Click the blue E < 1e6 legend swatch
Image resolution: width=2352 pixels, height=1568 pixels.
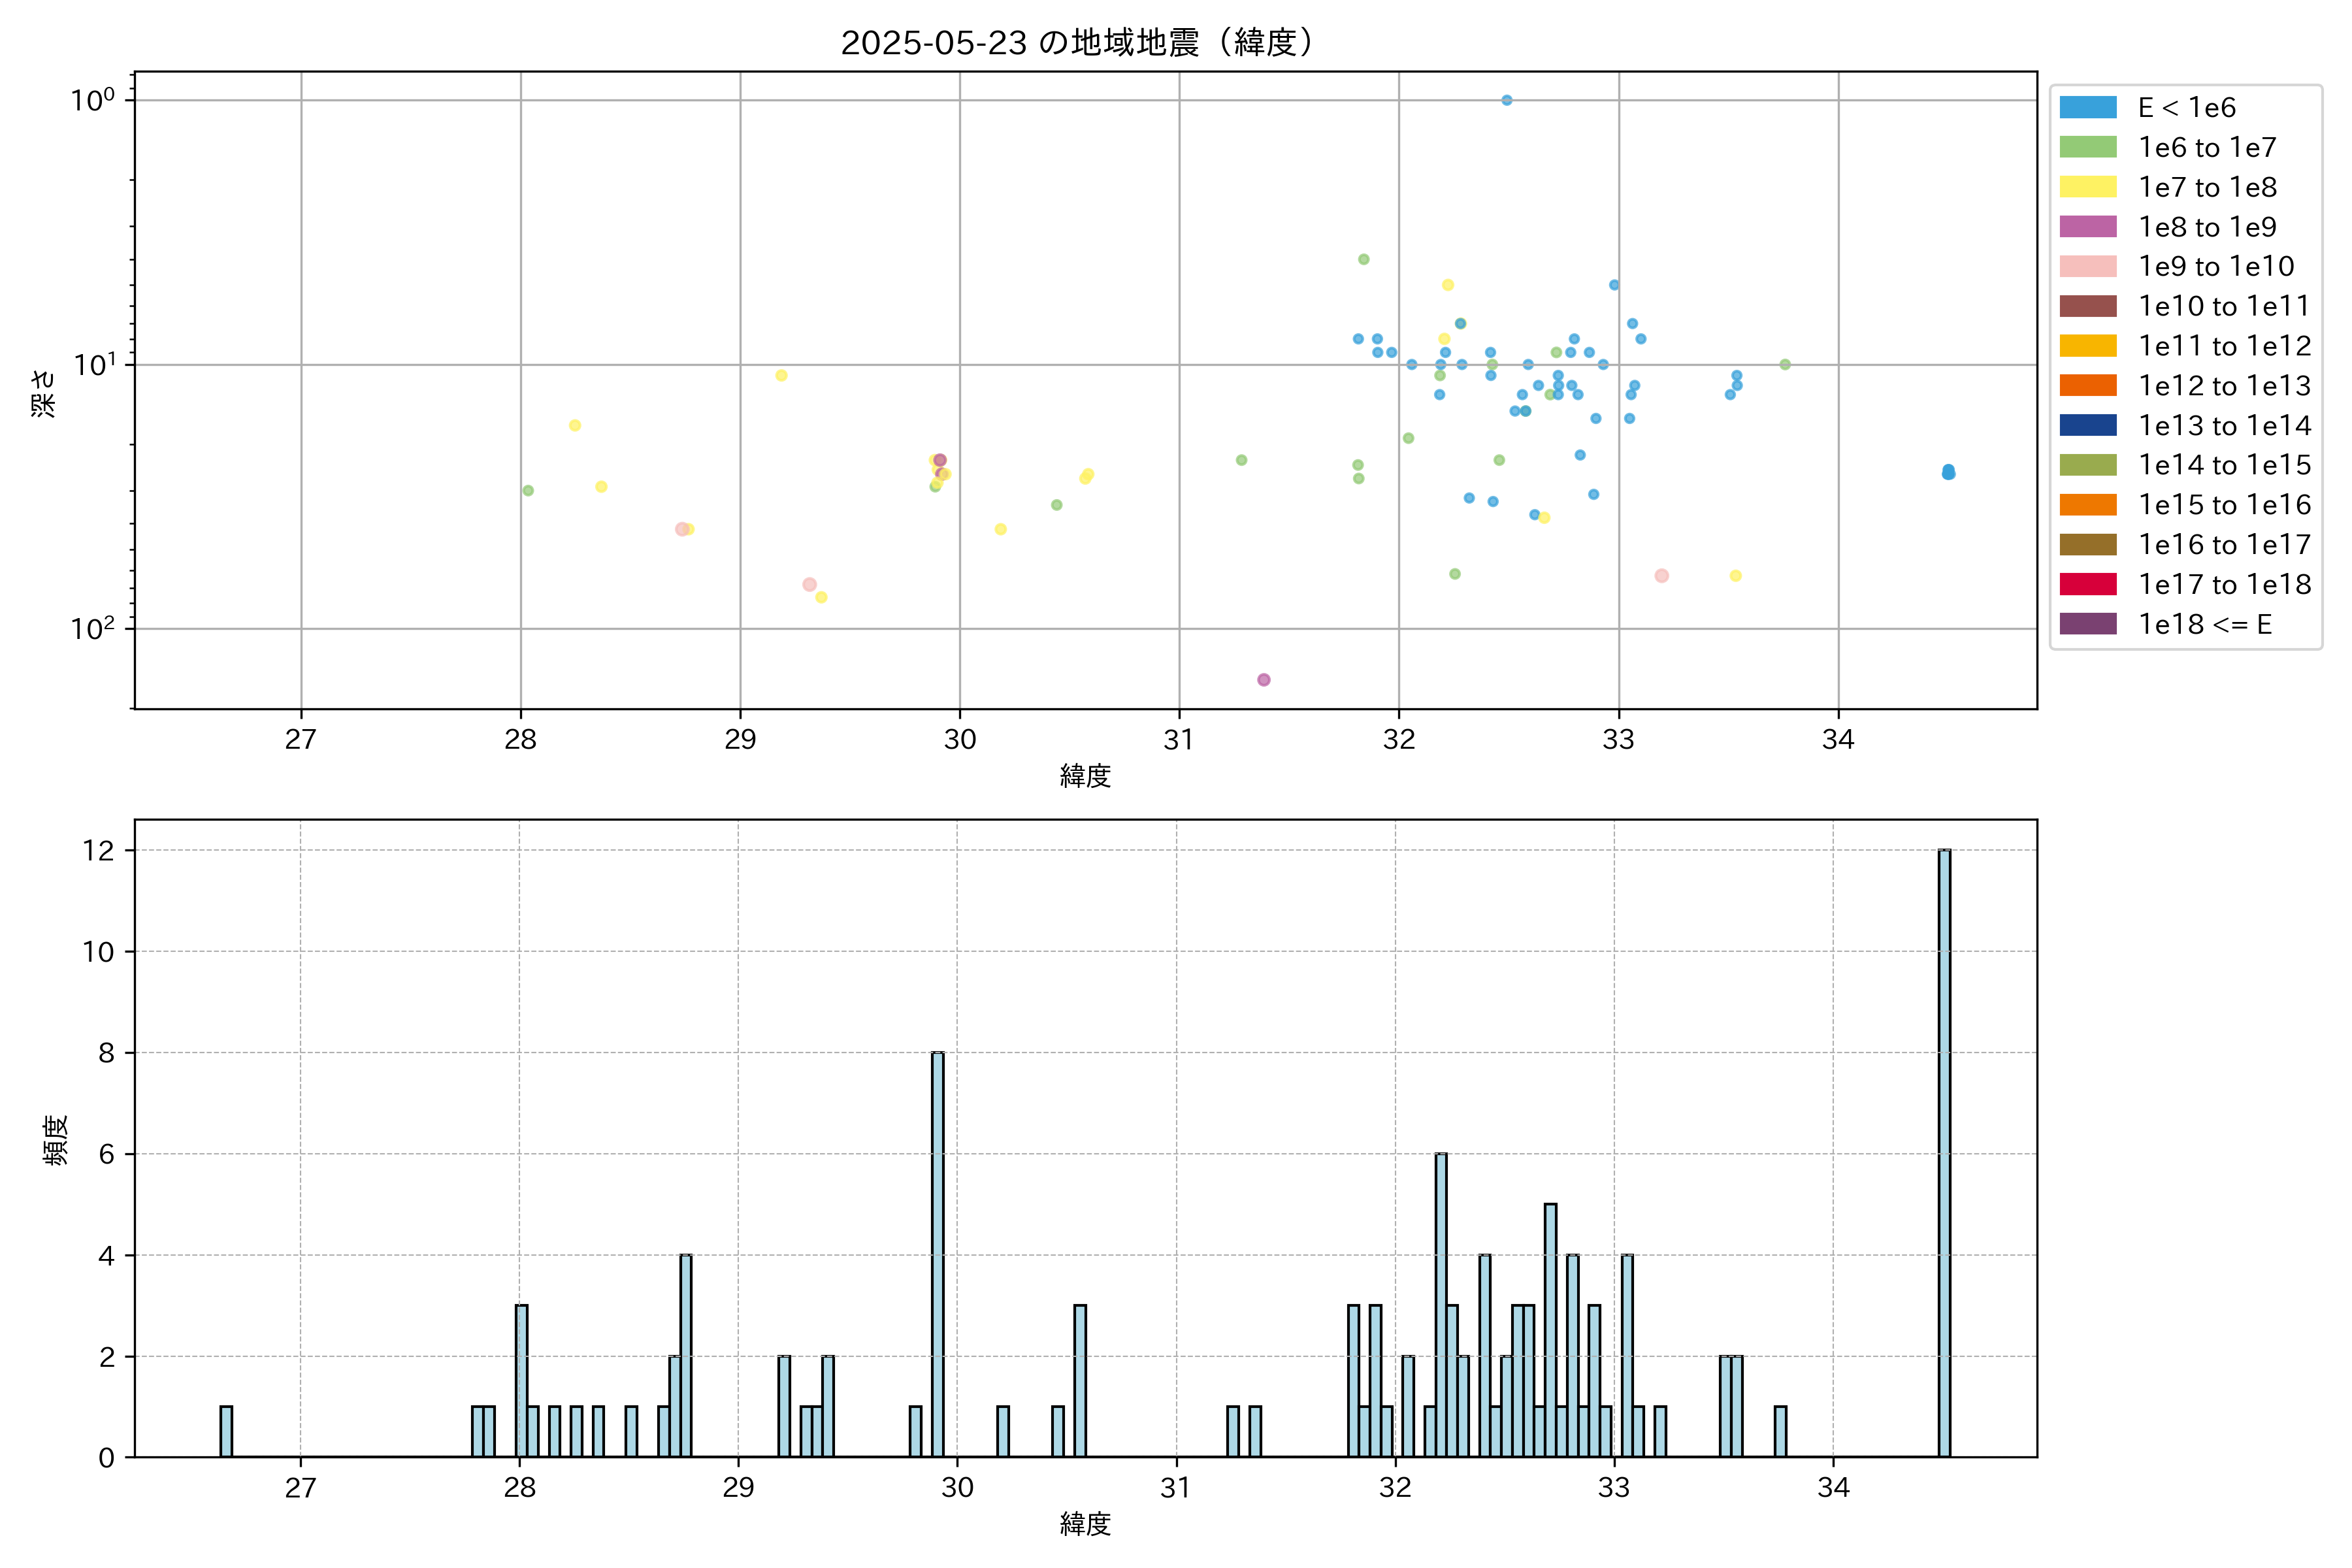2087,108
